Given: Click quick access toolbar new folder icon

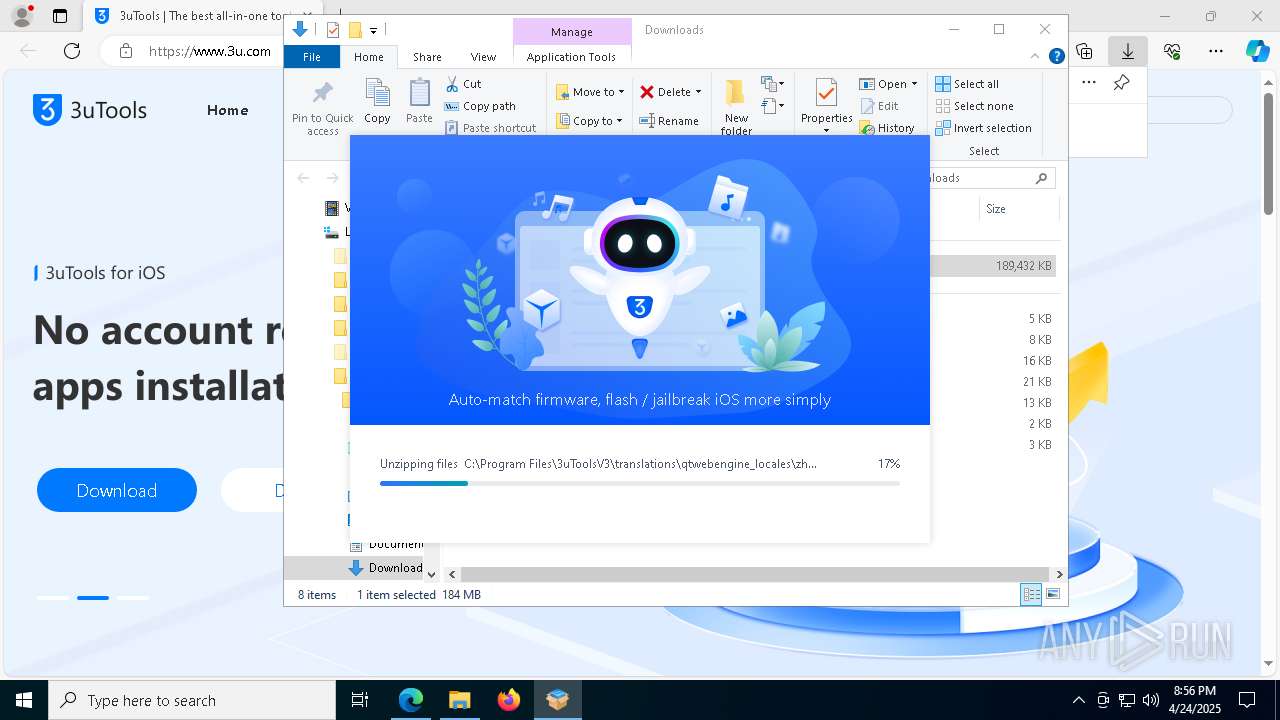Looking at the screenshot, I should point(354,30).
